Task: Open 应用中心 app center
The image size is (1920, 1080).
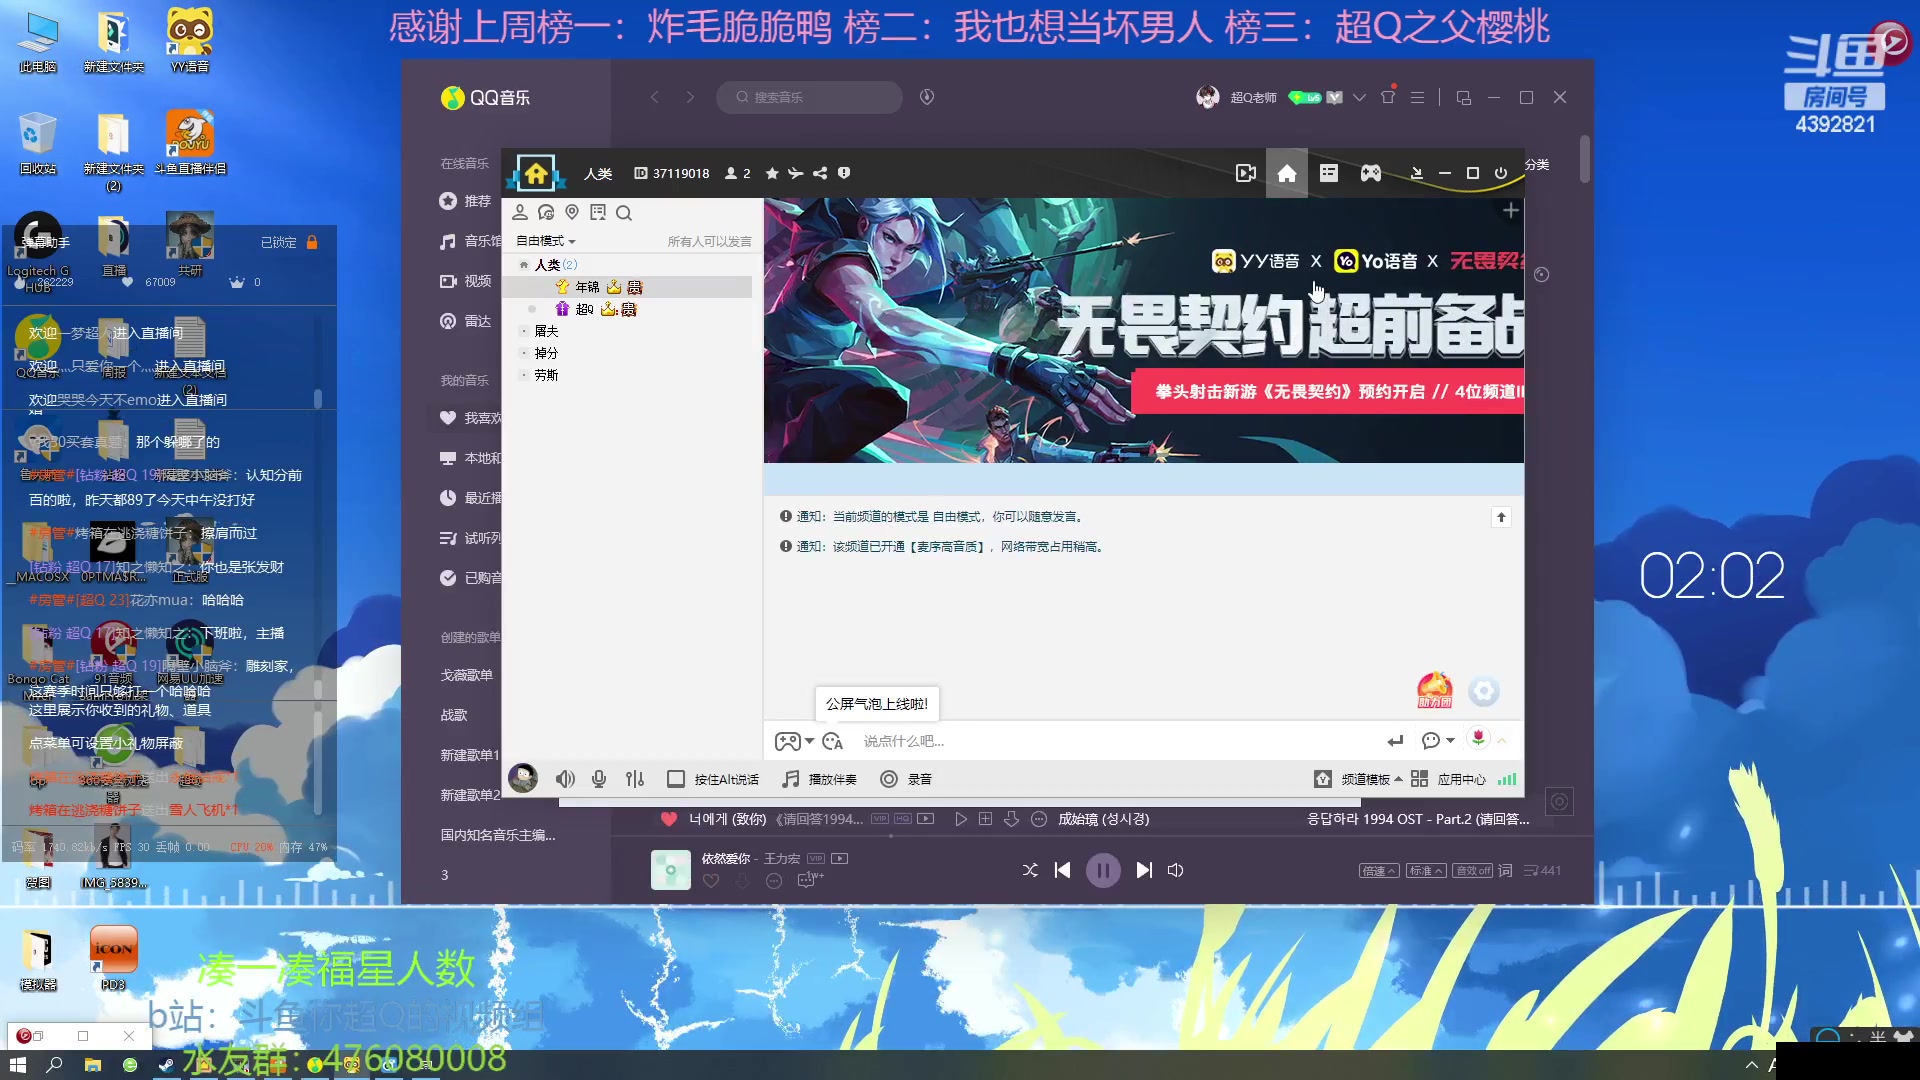Action: click(x=1448, y=779)
